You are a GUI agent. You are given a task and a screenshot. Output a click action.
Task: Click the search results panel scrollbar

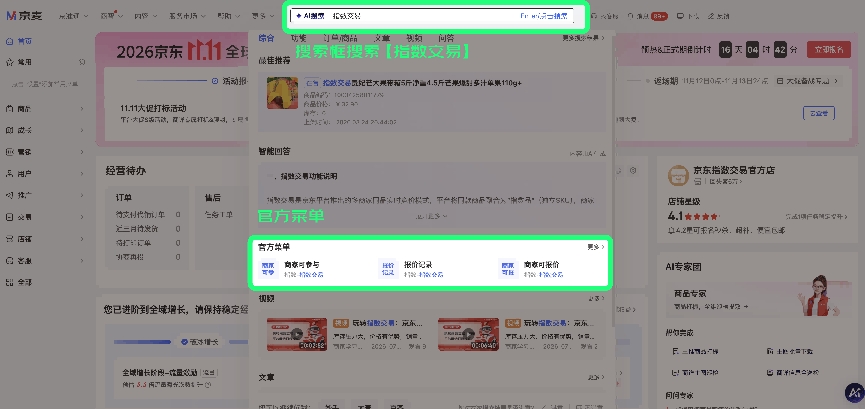click(x=613, y=182)
